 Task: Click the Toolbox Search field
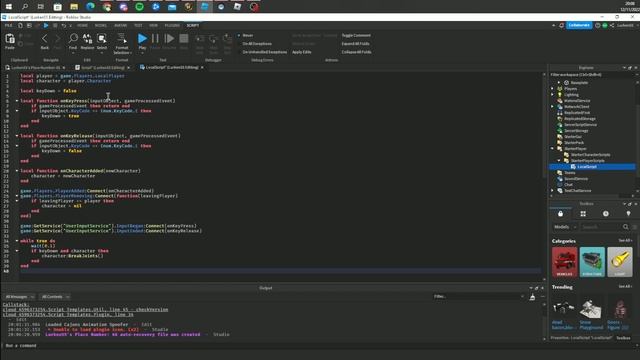(x=601, y=227)
